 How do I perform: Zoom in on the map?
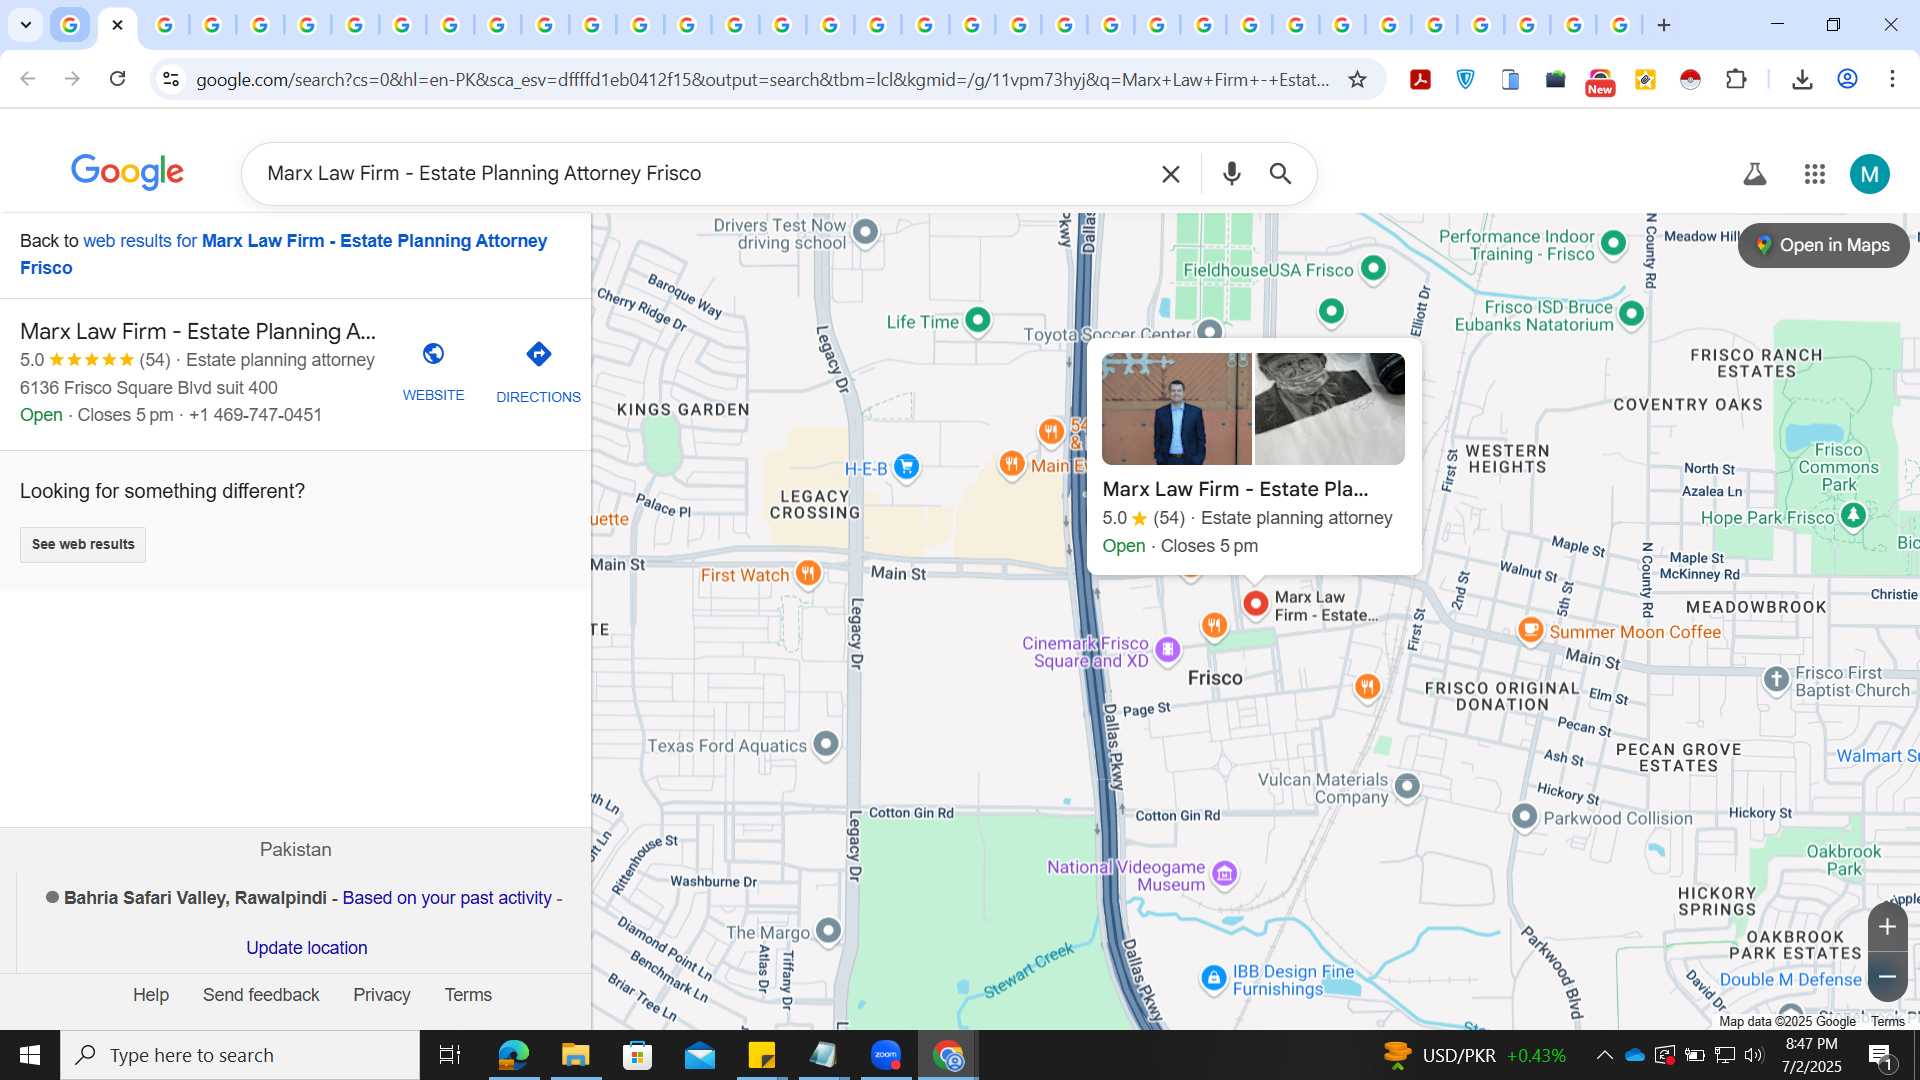tap(1887, 927)
